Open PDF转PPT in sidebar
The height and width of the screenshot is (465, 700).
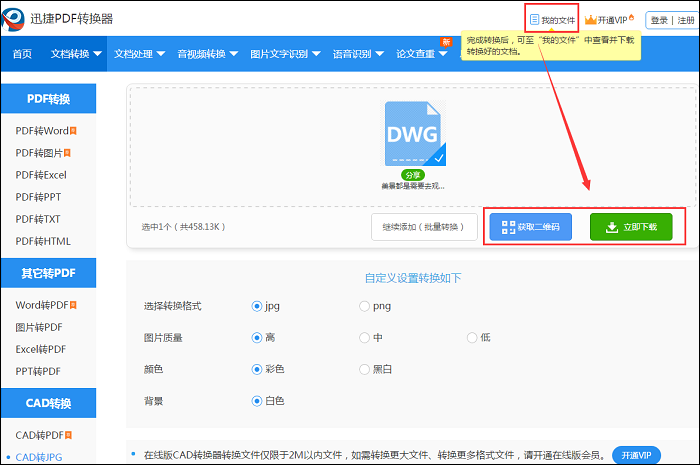click(x=38, y=197)
